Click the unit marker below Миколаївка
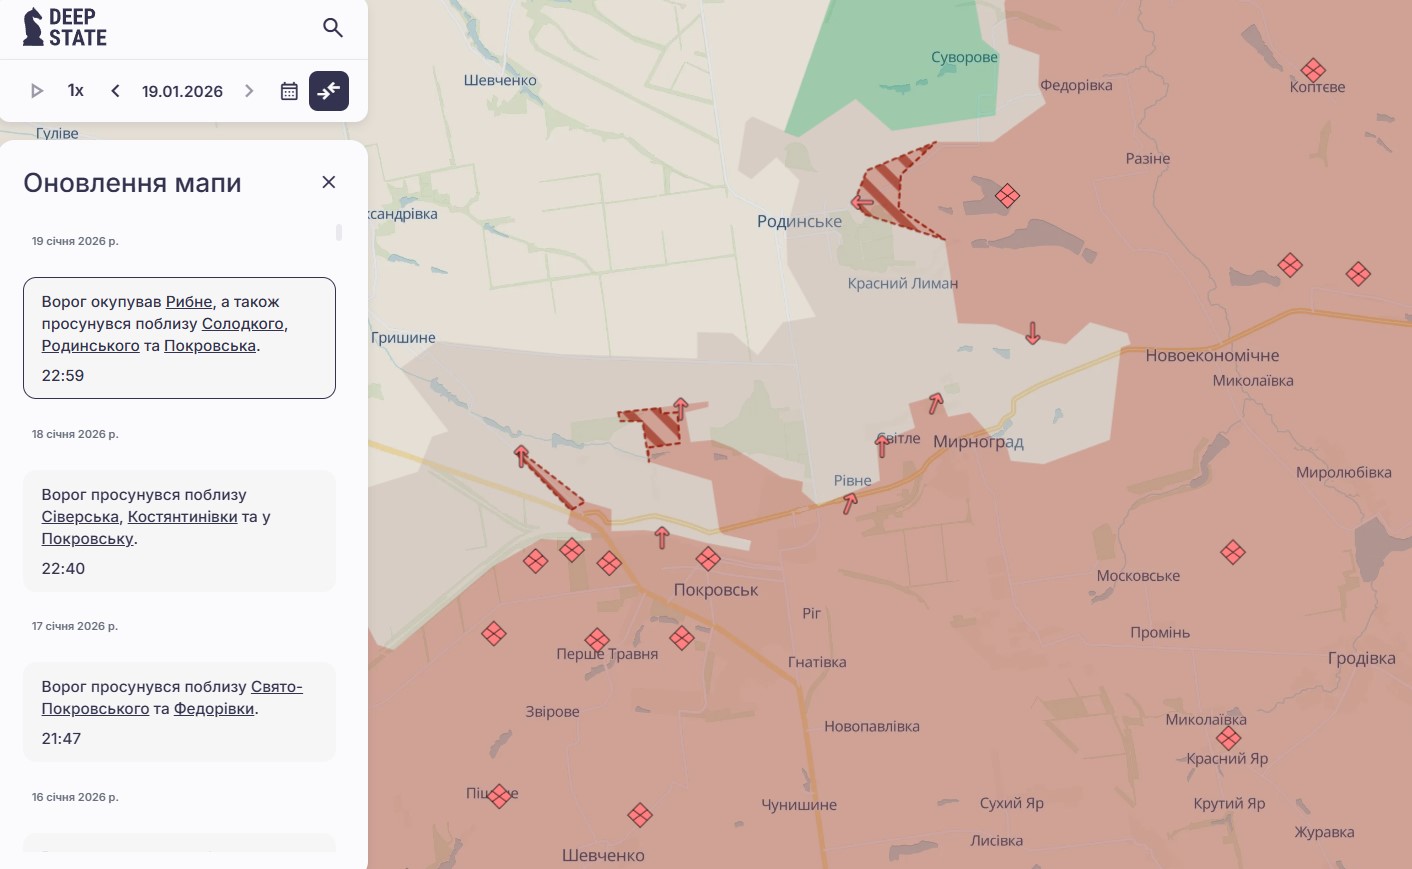The height and width of the screenshot is (869, 1412). coord(1229,739)
